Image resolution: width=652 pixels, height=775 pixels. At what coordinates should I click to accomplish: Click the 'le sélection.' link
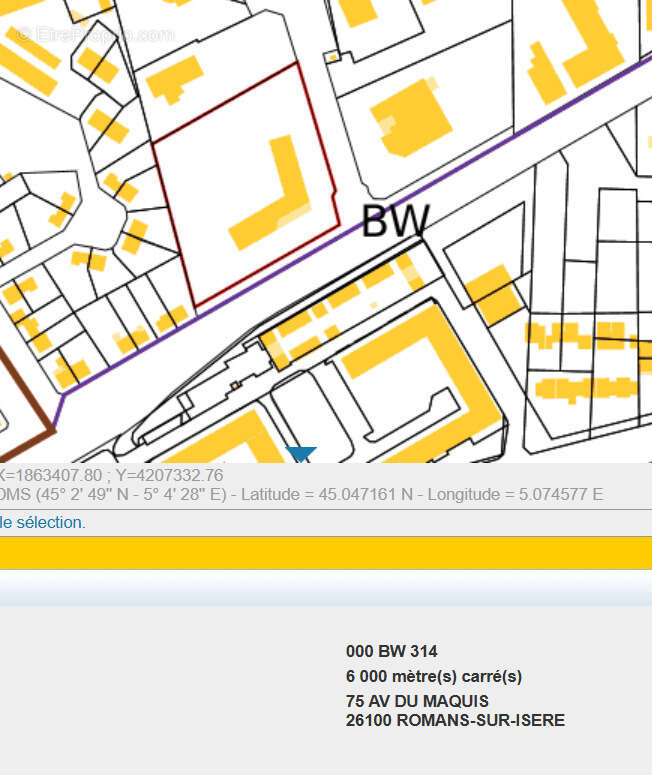coord(43,522)
